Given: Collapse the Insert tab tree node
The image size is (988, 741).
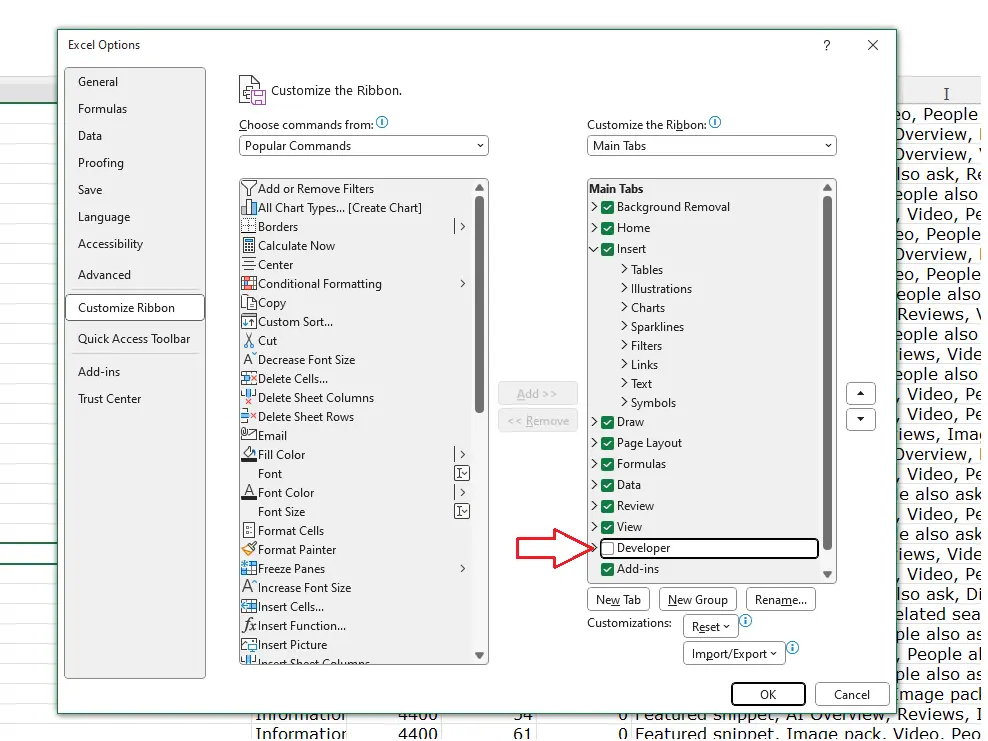Looking at the screenshot, I should (594, 249).
